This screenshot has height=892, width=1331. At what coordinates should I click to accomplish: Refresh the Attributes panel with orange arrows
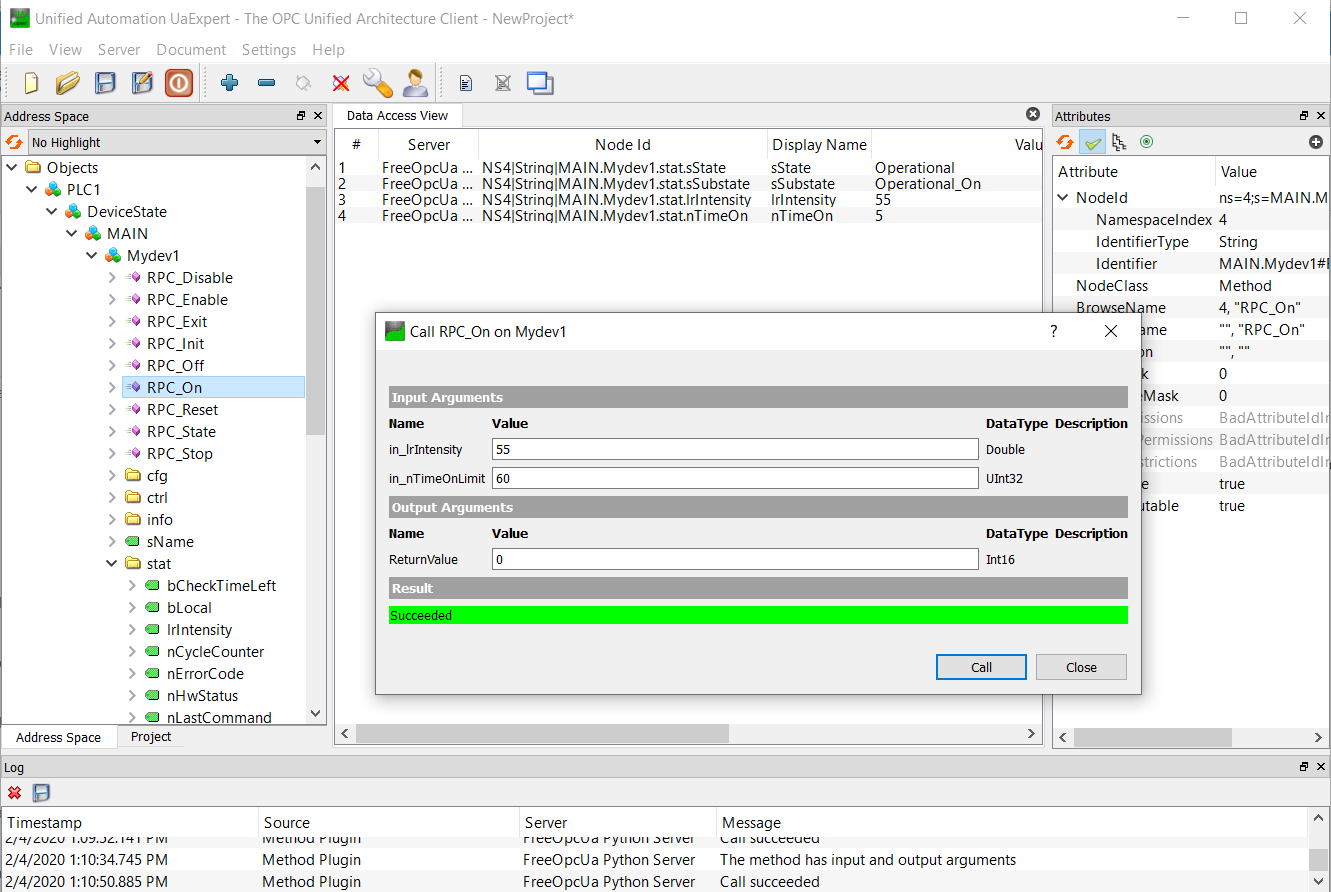click(x=1066, y=143)
